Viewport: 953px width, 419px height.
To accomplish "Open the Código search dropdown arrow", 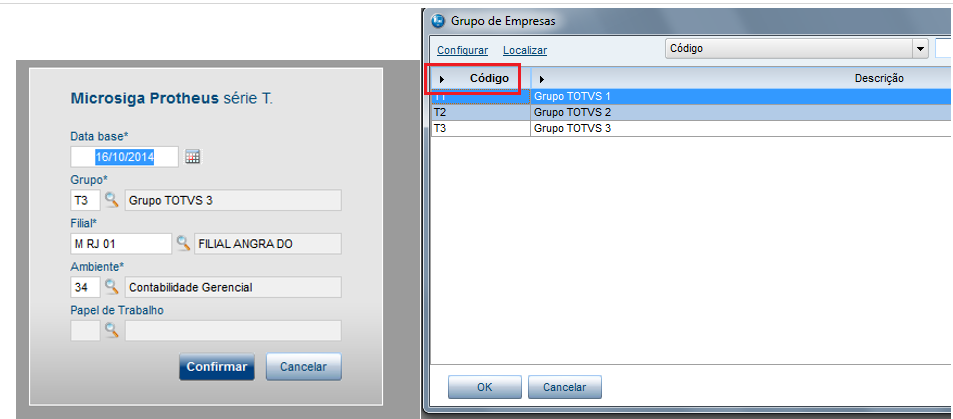I will click(920, 49).
